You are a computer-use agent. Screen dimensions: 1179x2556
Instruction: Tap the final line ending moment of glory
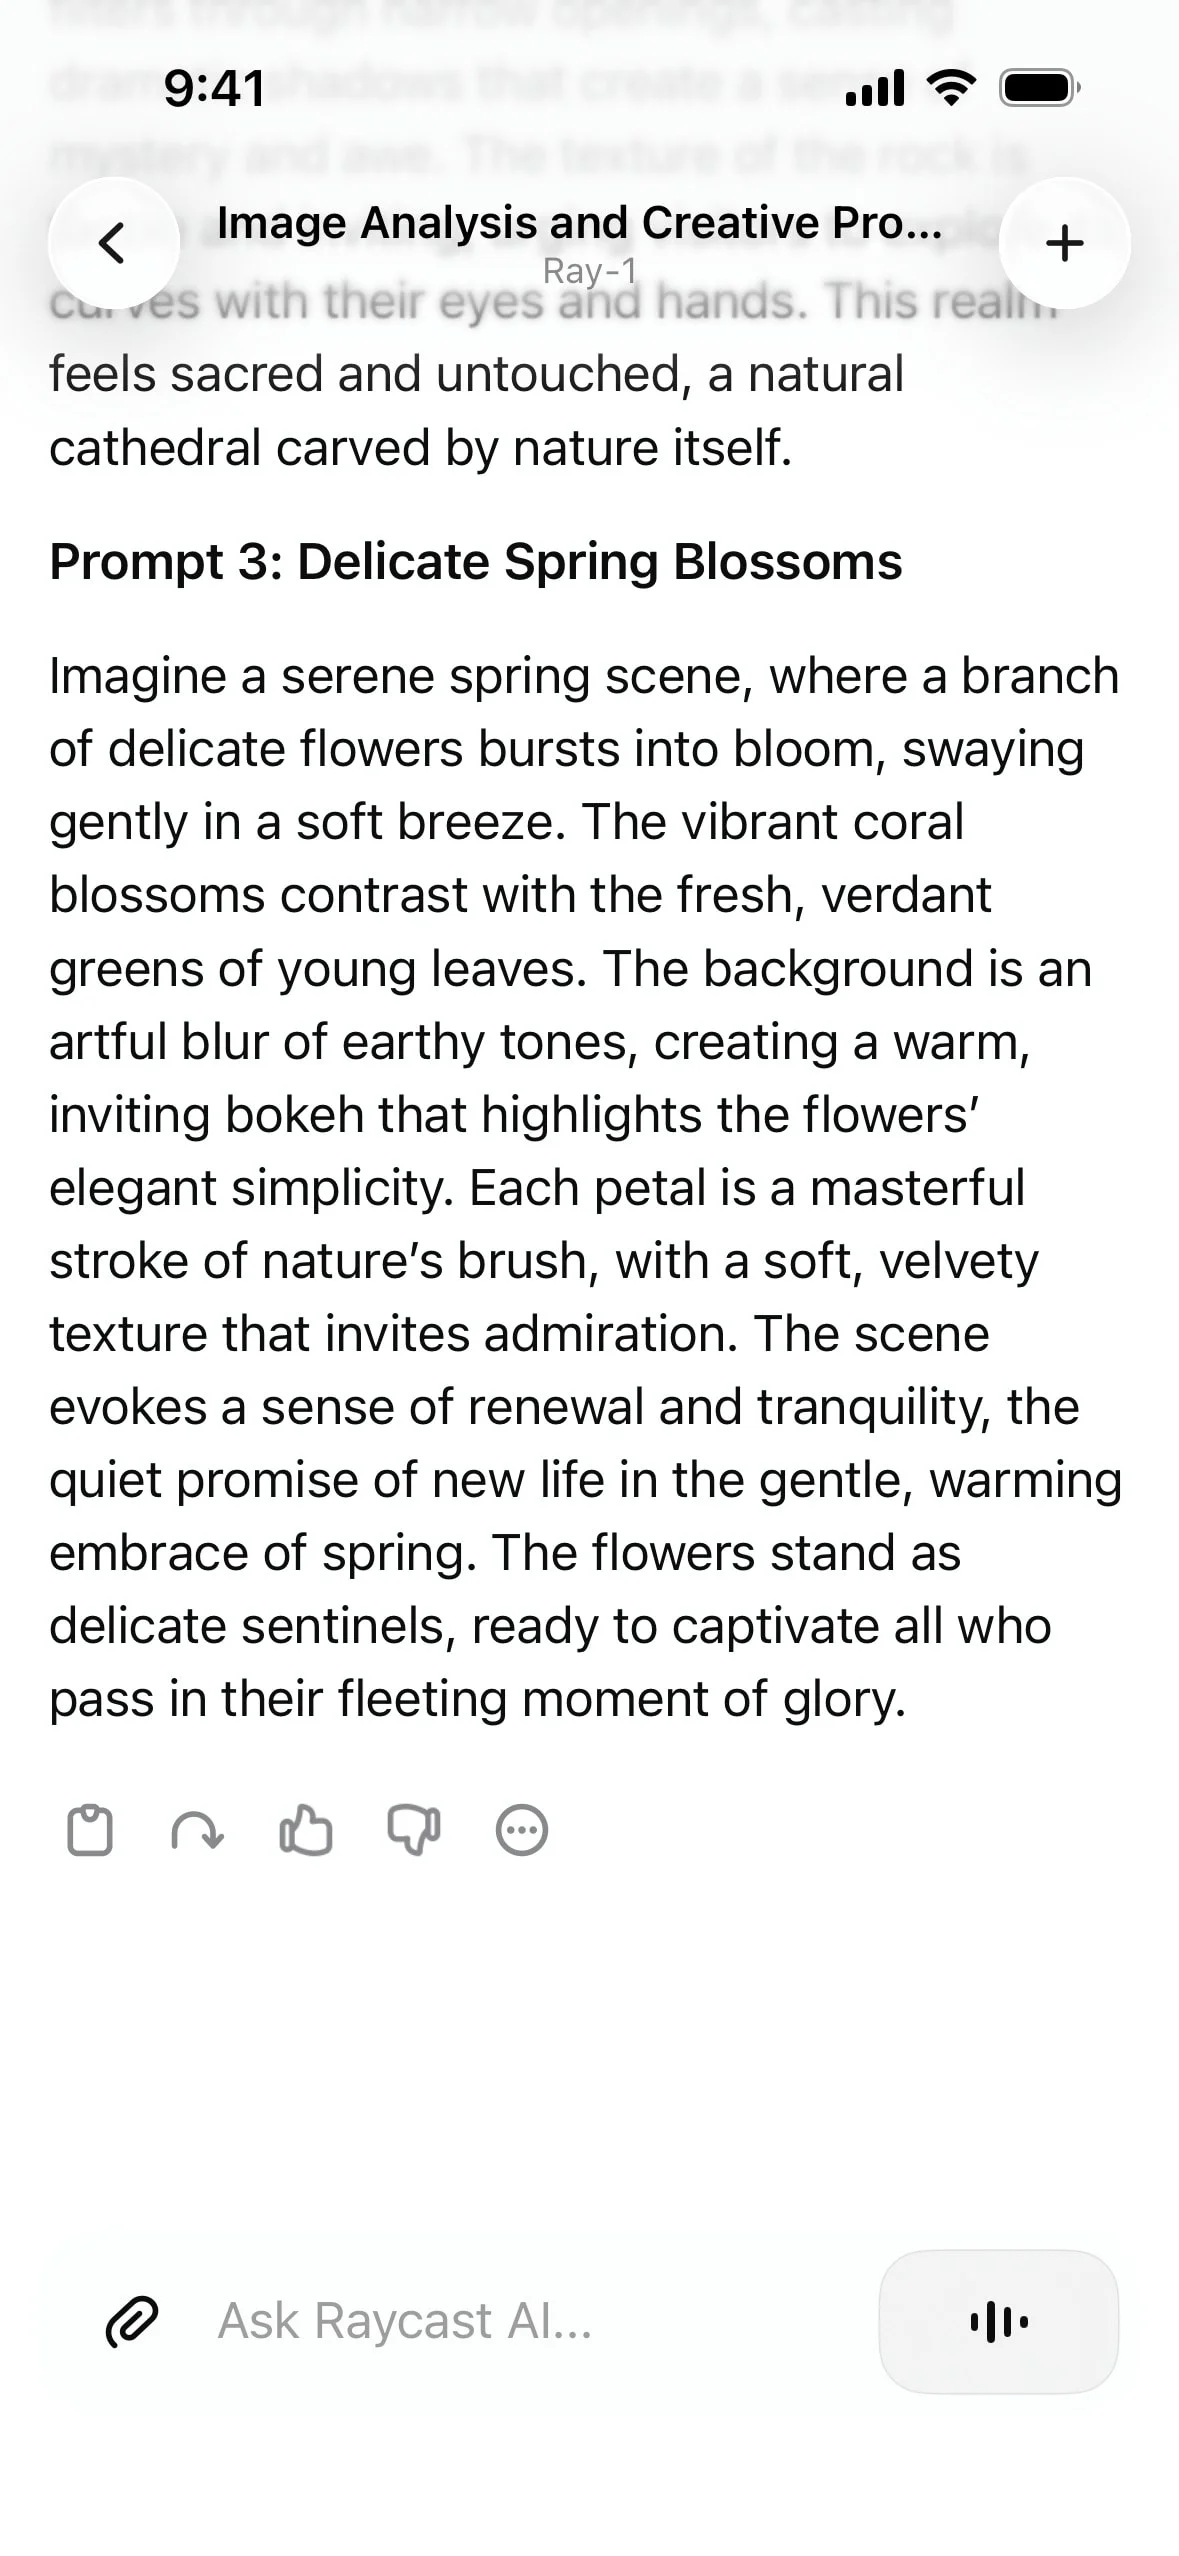click(478, 1699)
